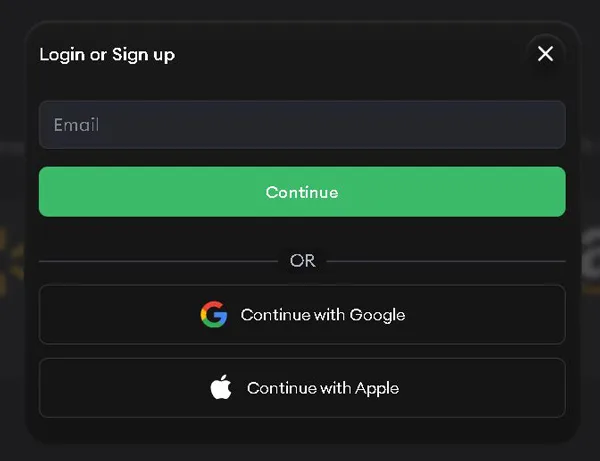Screen dimensions: 600x461
Task: Focus the Email input field
Action: click(x=302, y=125)
